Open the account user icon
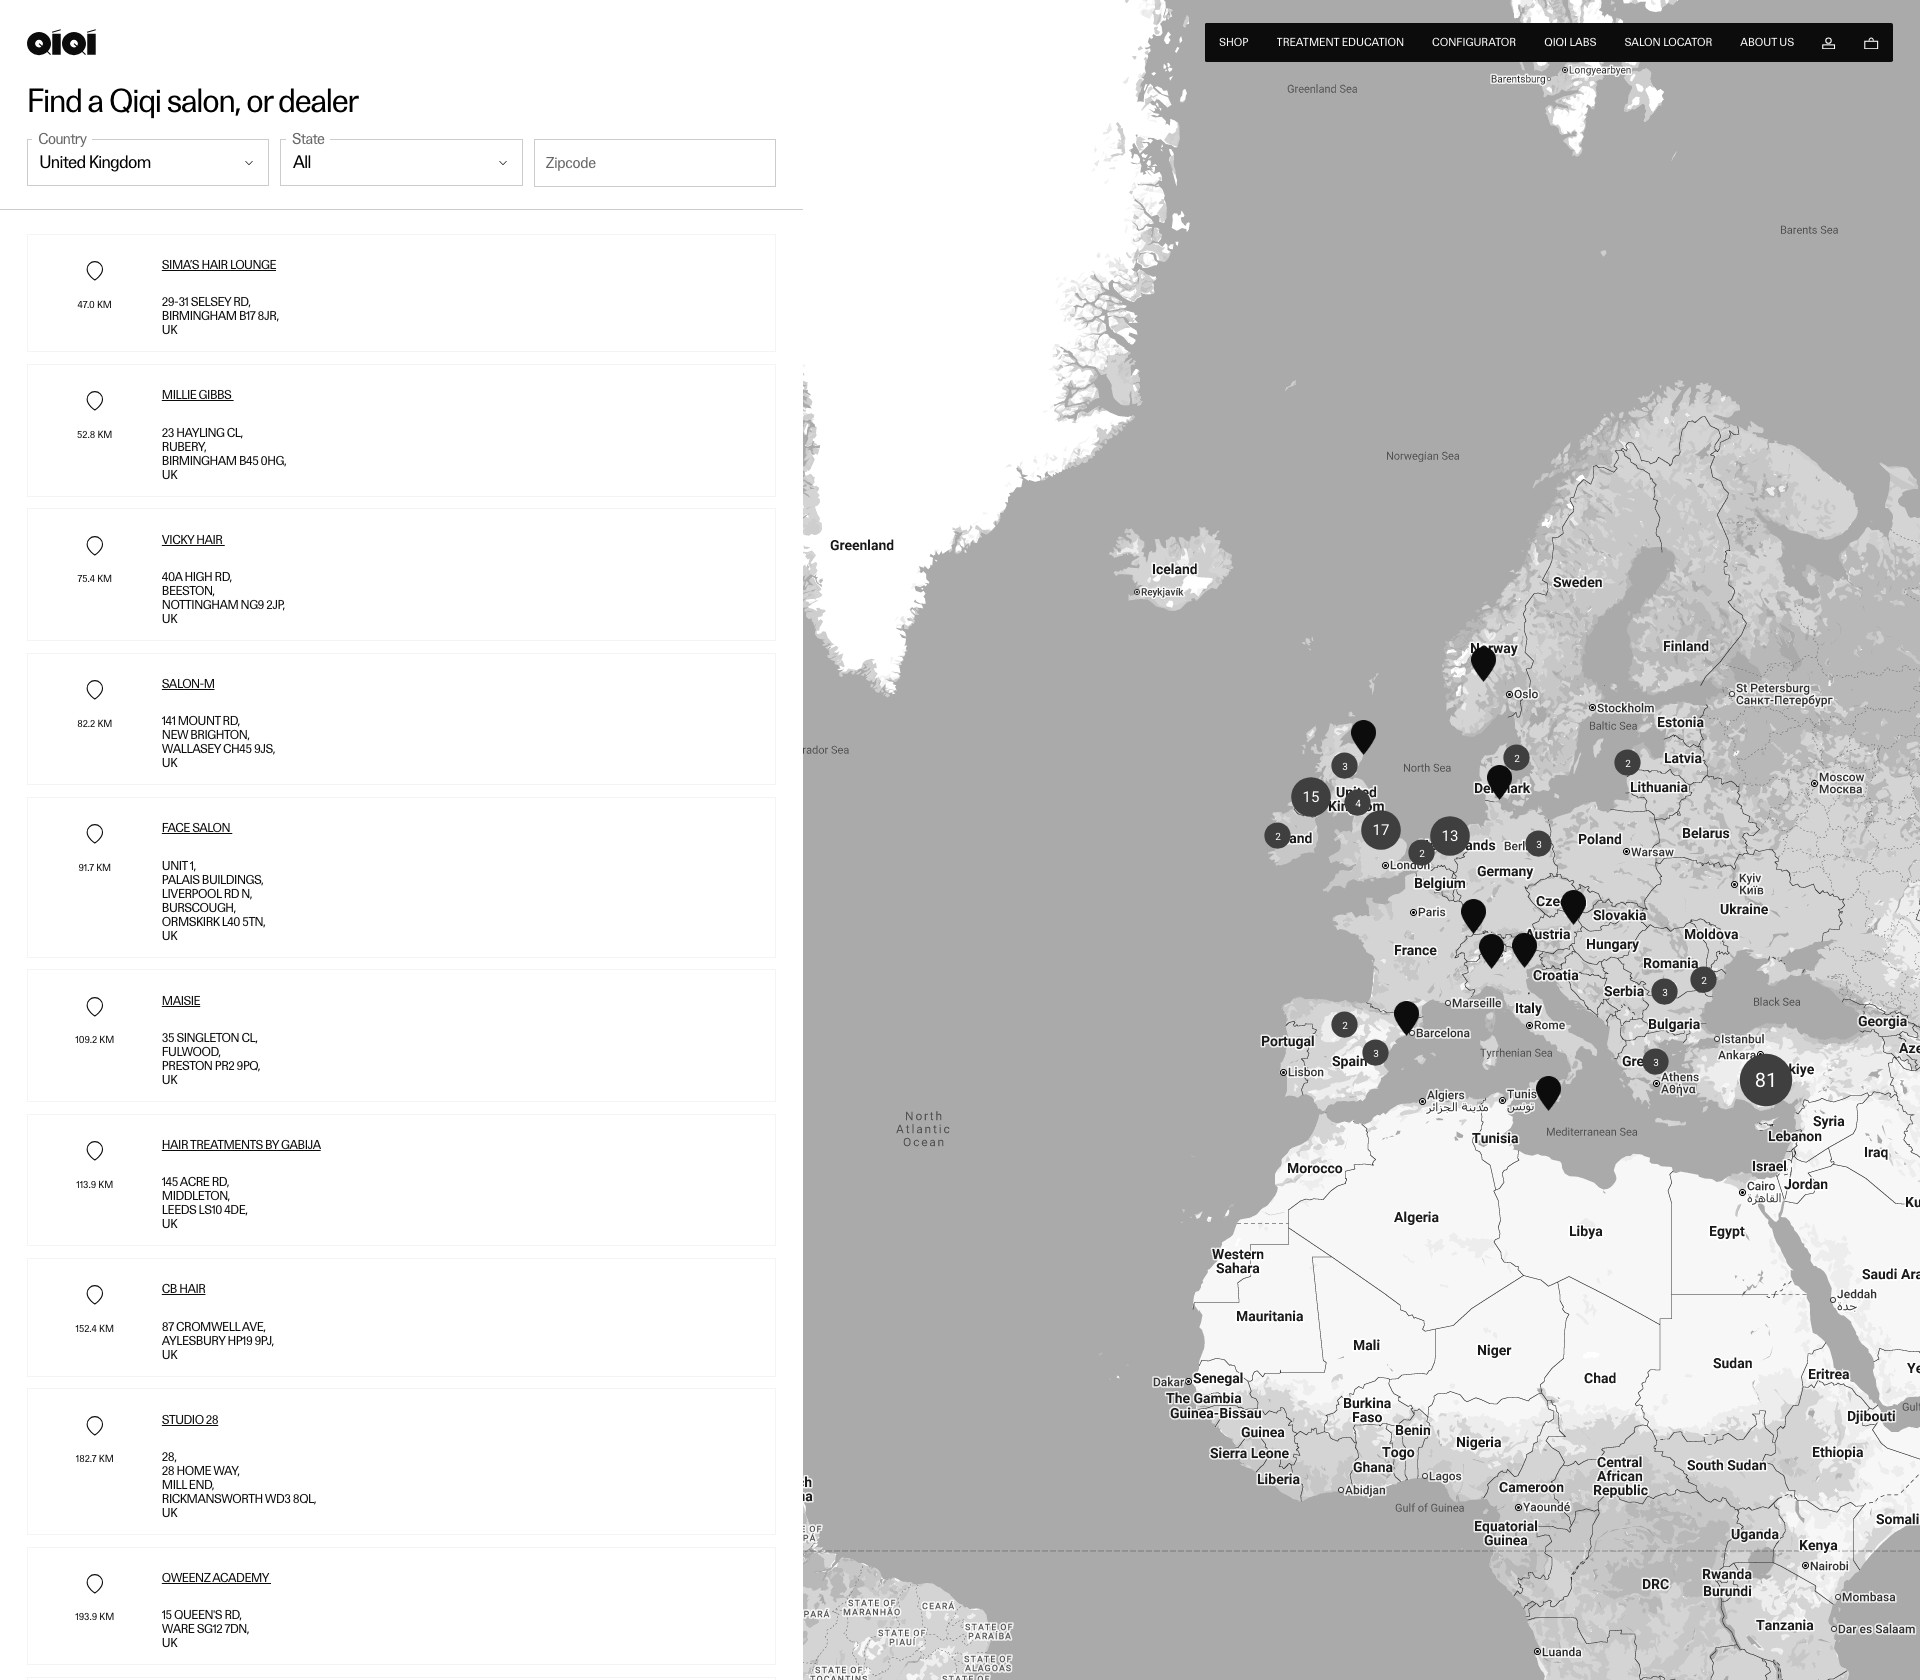The width and height of the screenshot is (1920, 1680). tap(1828, 43)
